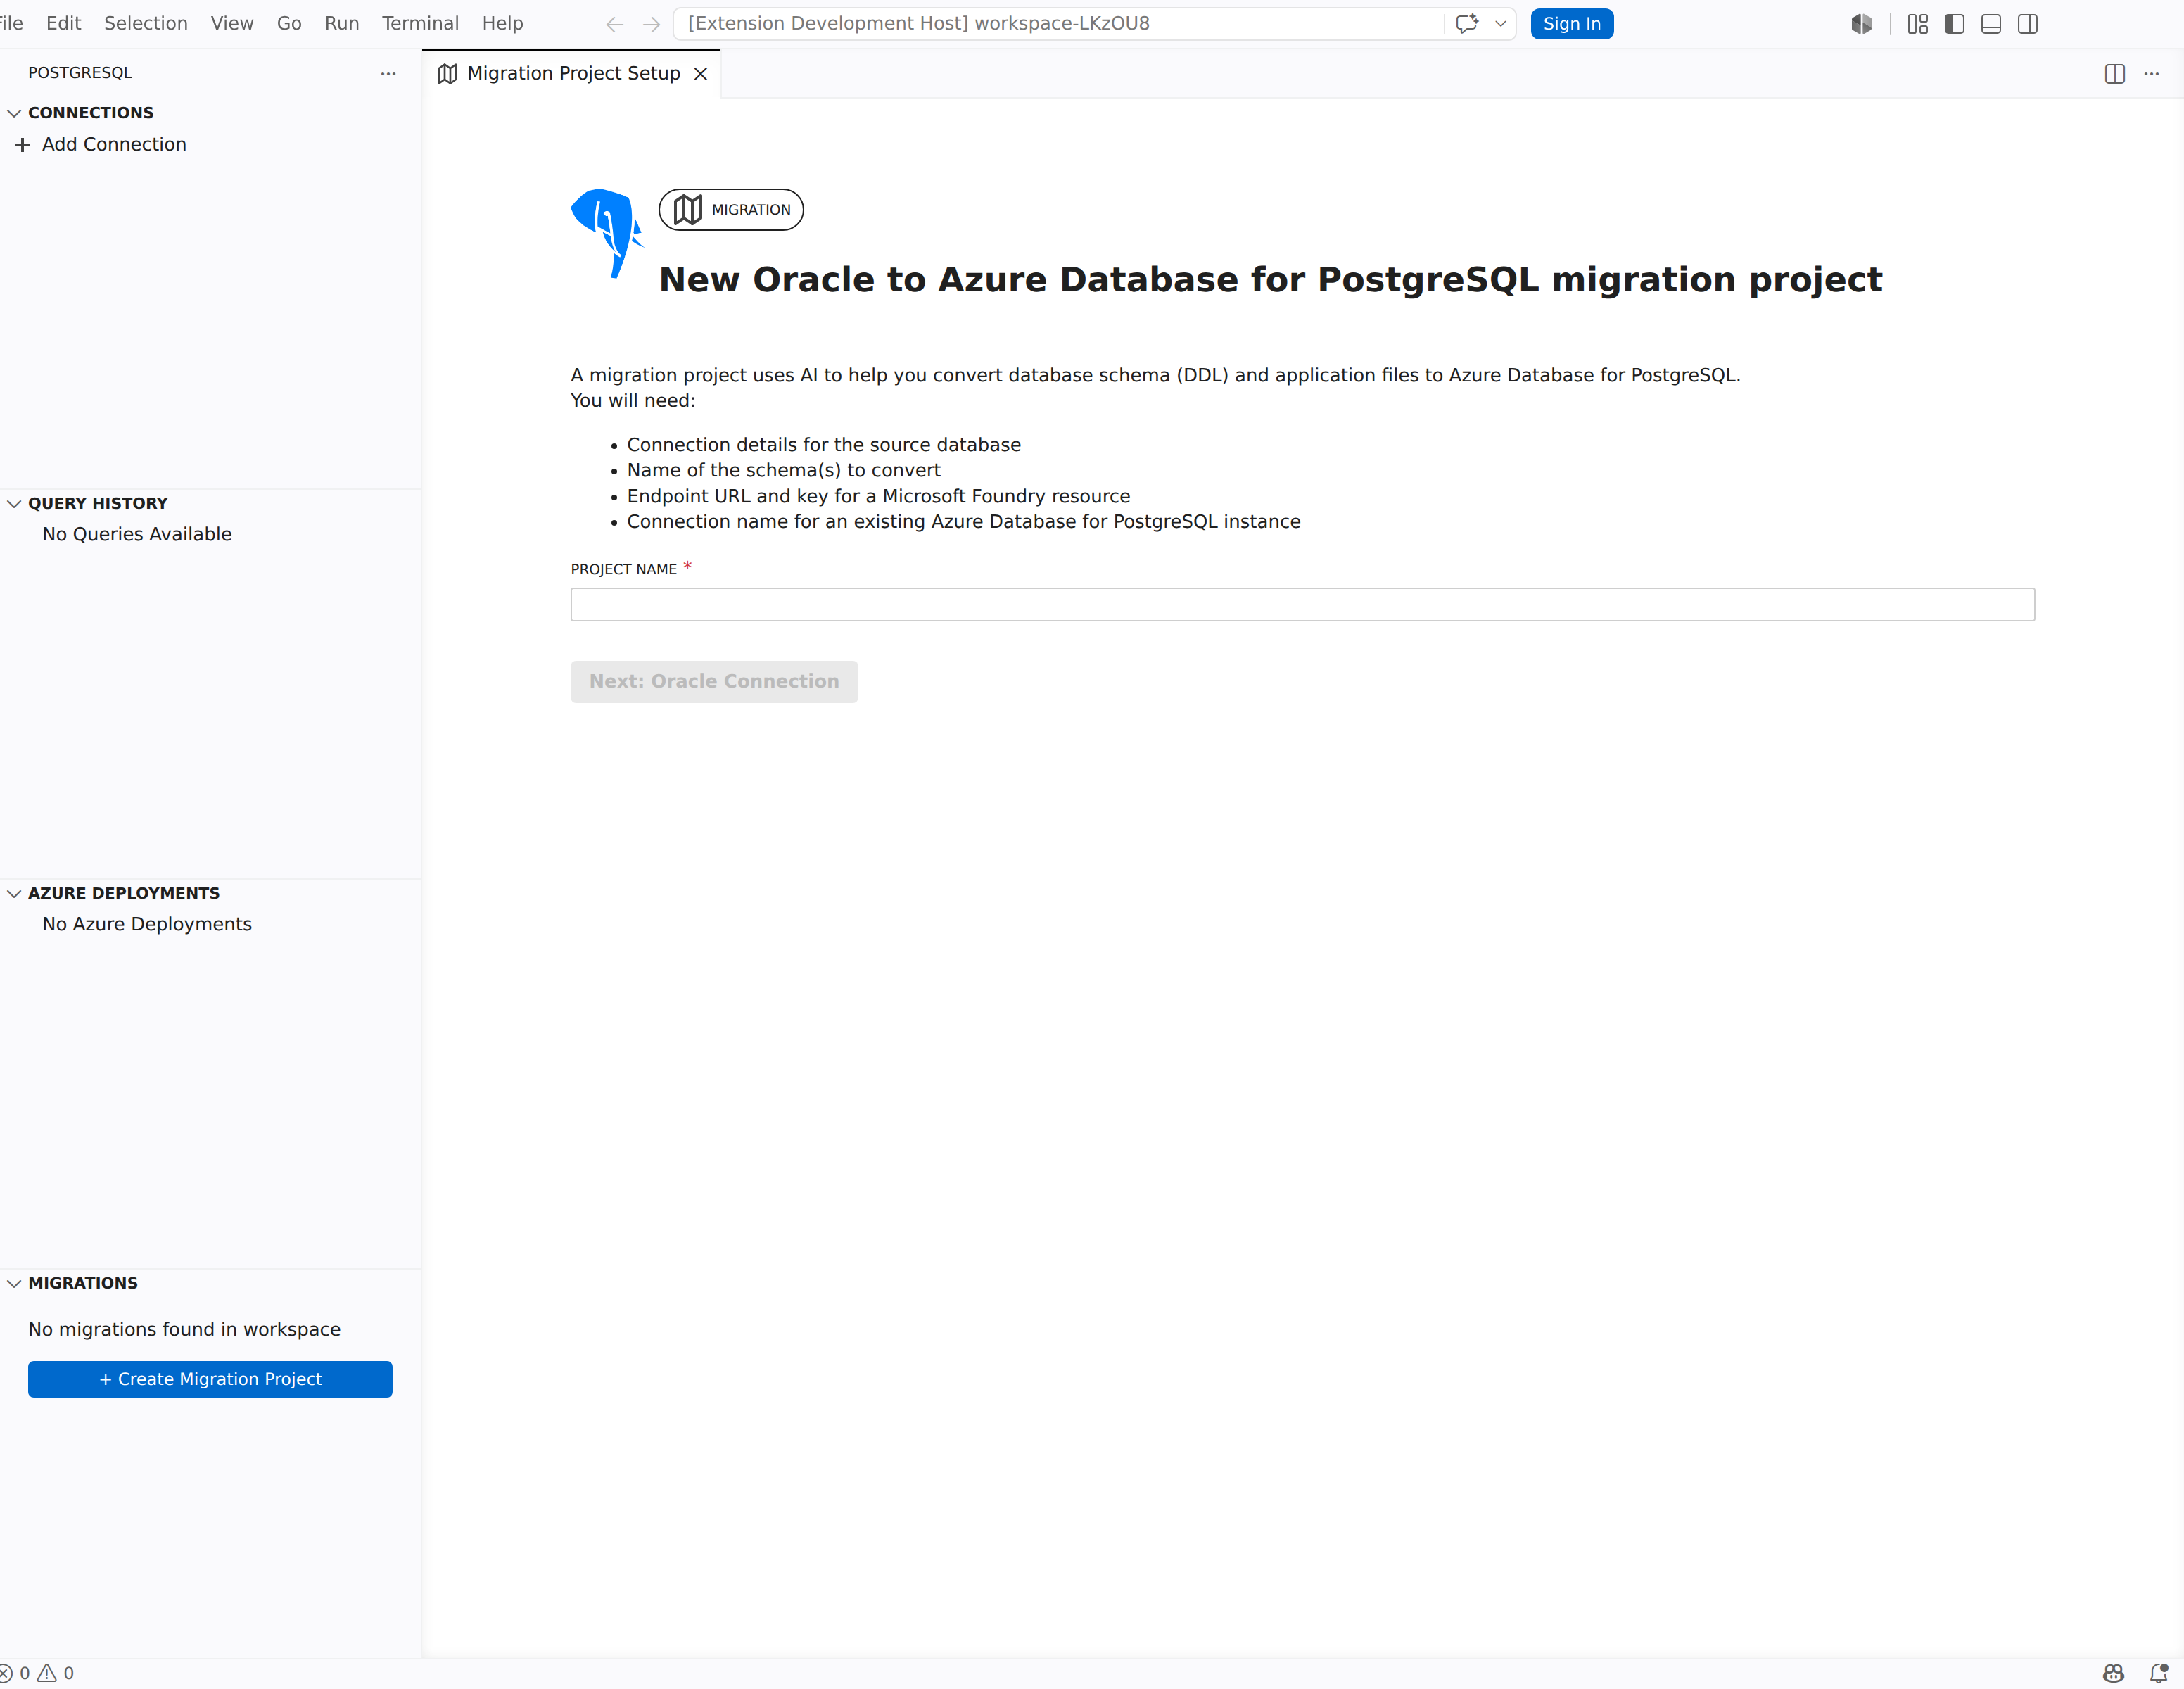
Task: Toggle the primary side bar
Action: [1955, 24]
